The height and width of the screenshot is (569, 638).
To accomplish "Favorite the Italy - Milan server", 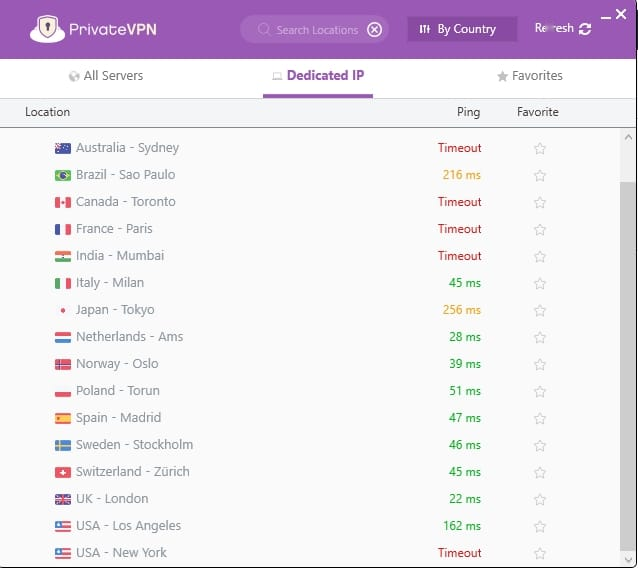I will pyautogui.click(x=540, y=283).
